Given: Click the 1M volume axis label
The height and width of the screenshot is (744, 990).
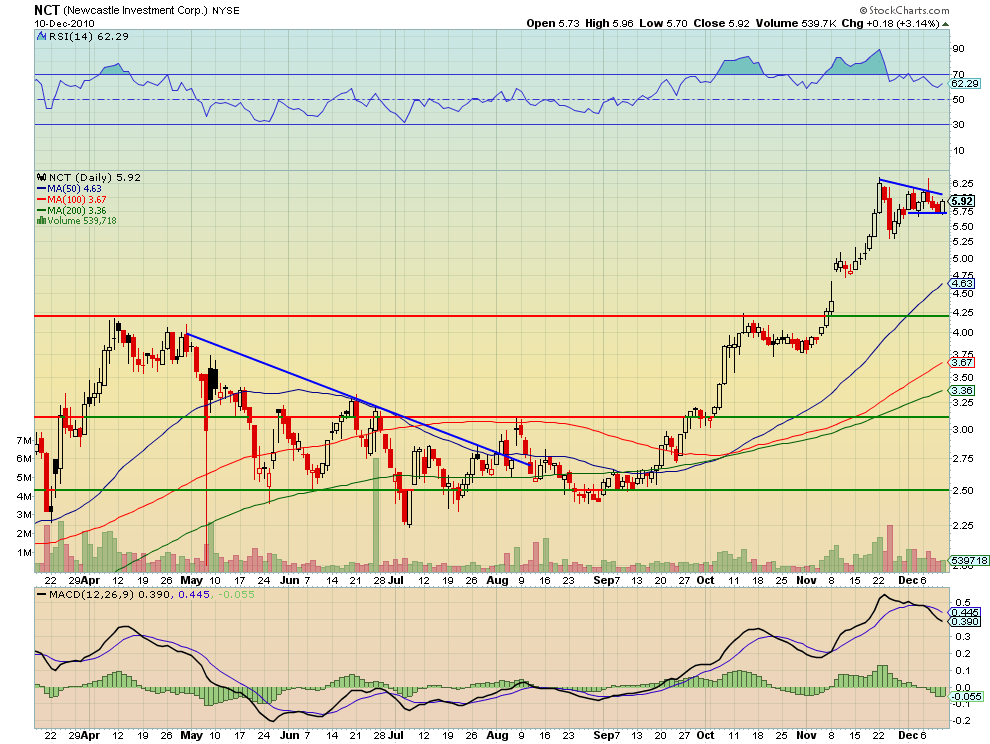Looking at the screenshot, I should click(x=24, y=553).
